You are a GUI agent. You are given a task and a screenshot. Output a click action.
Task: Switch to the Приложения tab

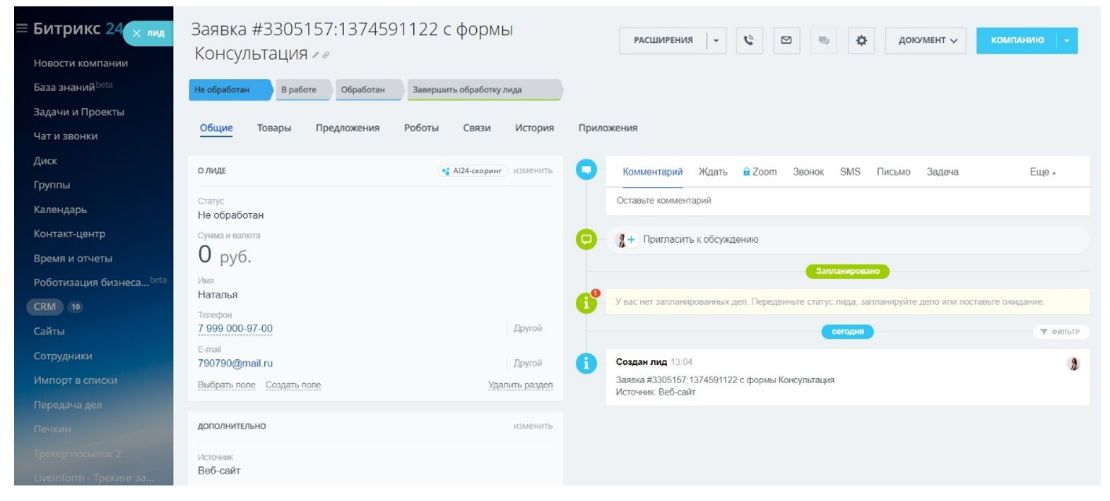[x=607, y=128]
